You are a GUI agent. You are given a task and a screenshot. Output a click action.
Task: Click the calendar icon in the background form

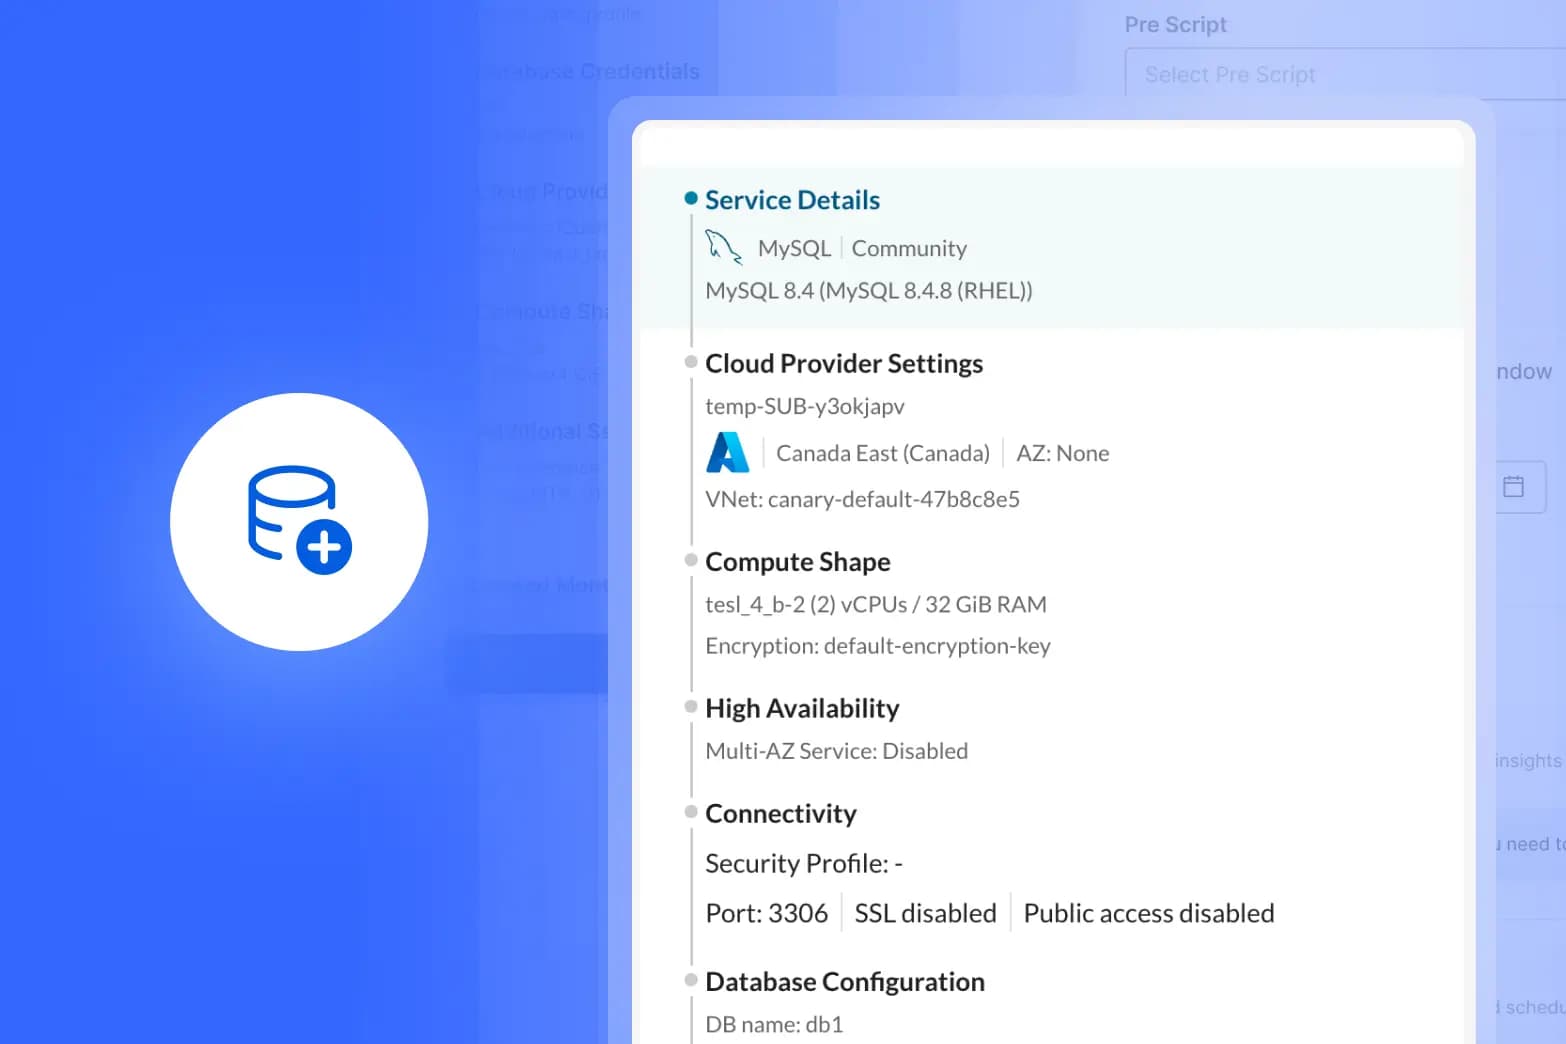(1514, 487)
